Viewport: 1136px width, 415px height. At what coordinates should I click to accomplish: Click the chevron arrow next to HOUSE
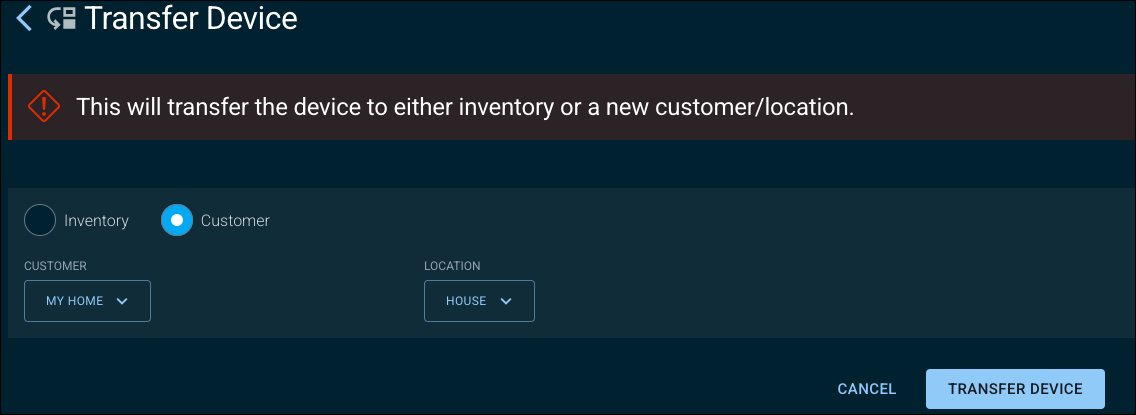(506, 301)
